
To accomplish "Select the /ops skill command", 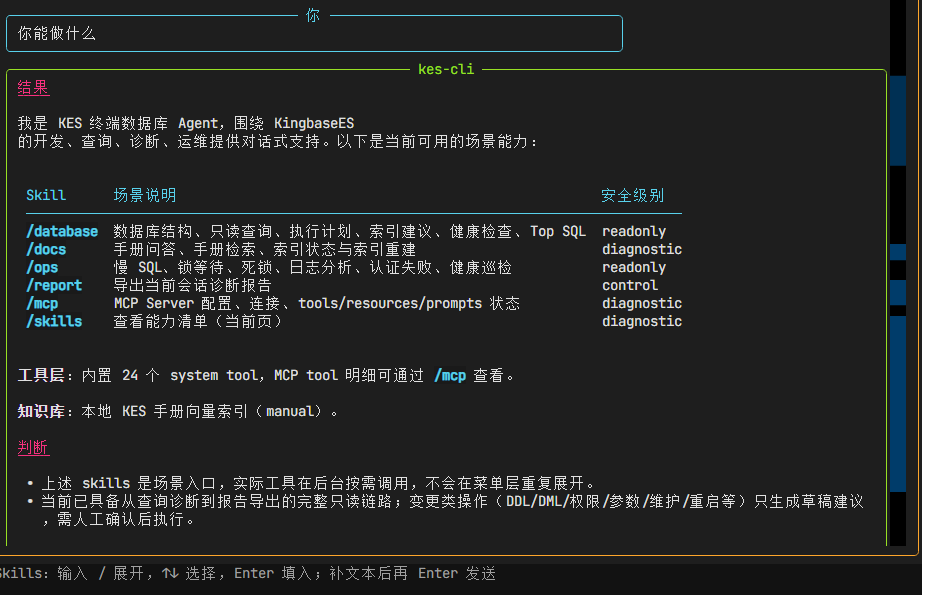I will tap(42, 267).
